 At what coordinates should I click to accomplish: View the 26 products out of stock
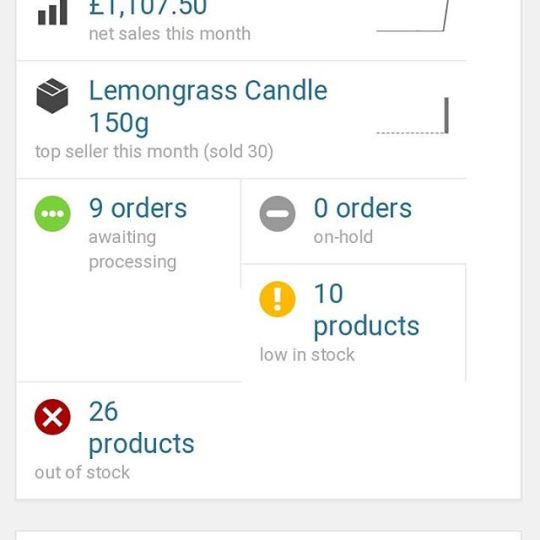142,427
